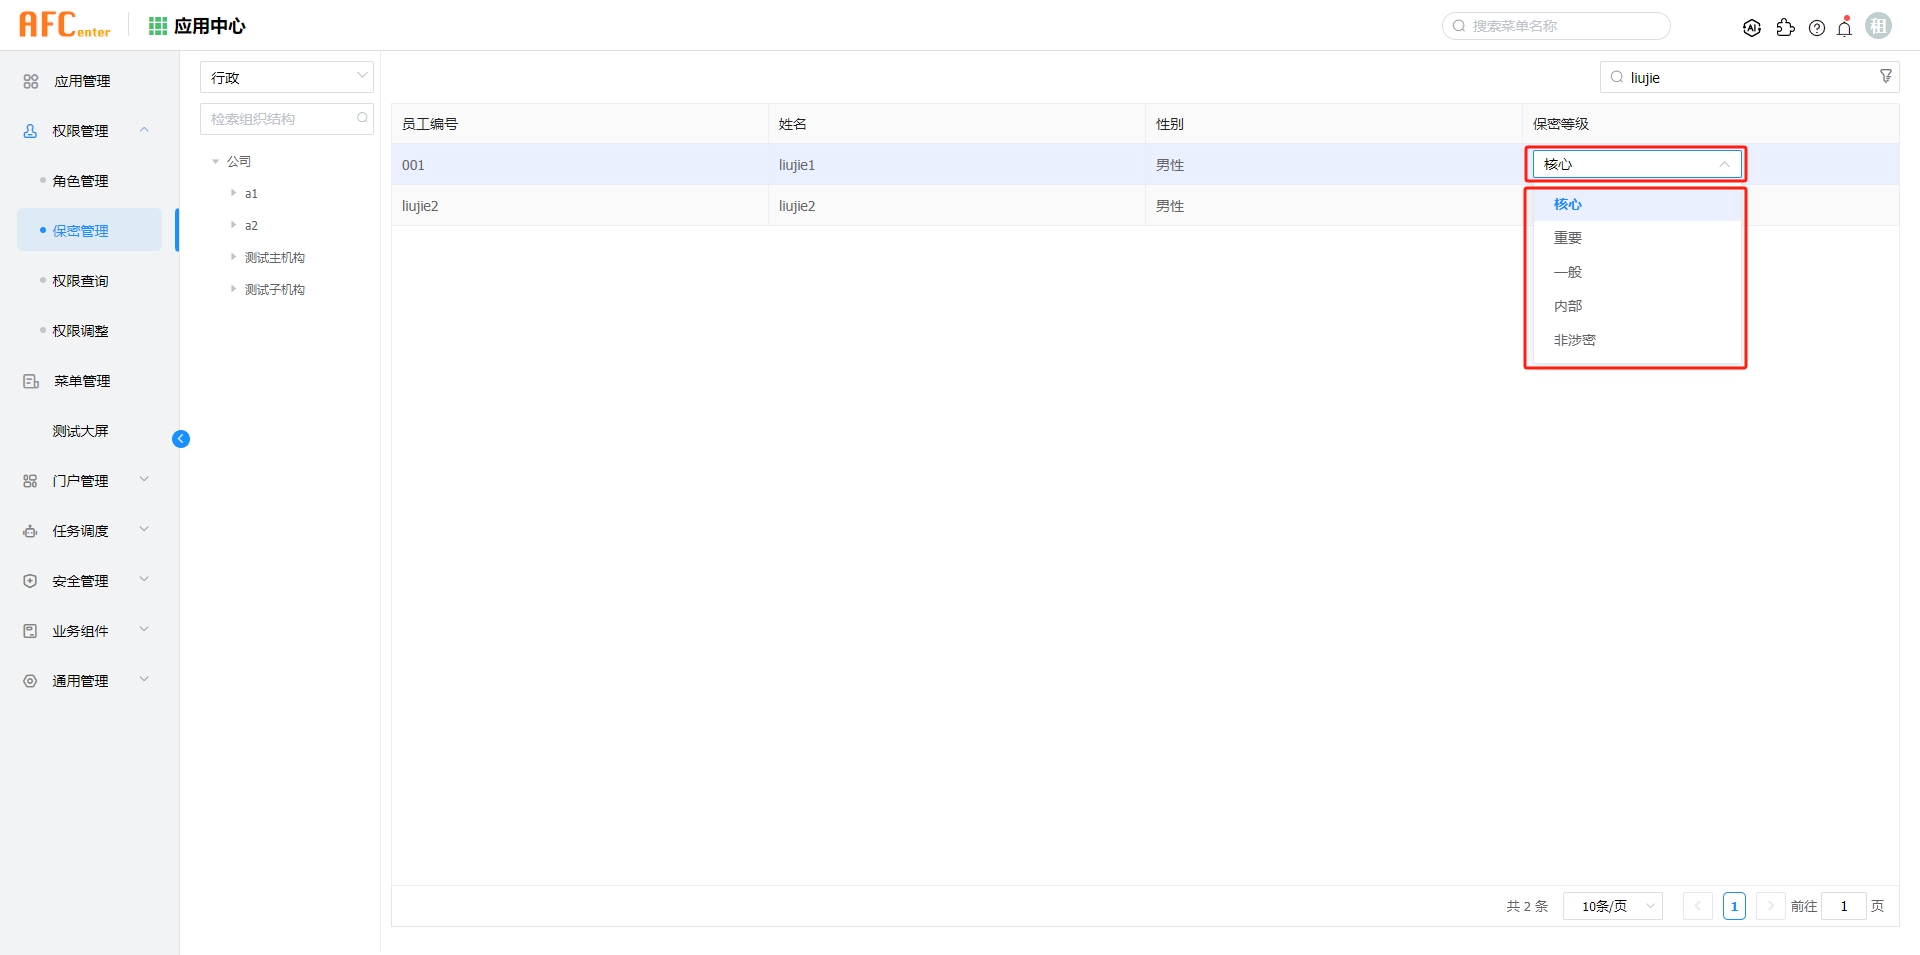Viewport: 1920px width, 955px height.
Task: Click the filter icon beside liujie search box
Action: click(x=1886, y=76)
